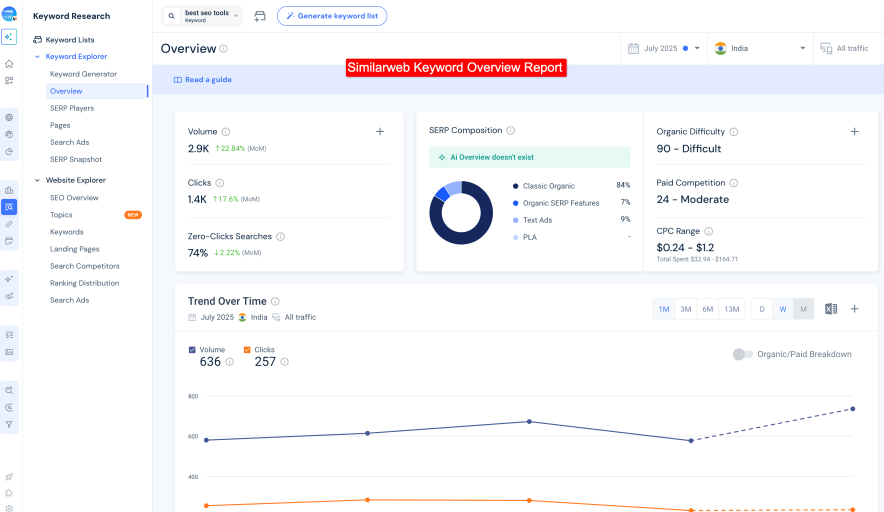This screenshot has height=512, width=884.
Task: Click the bar chart icon in left rail
Action: (x=9, y=190)
